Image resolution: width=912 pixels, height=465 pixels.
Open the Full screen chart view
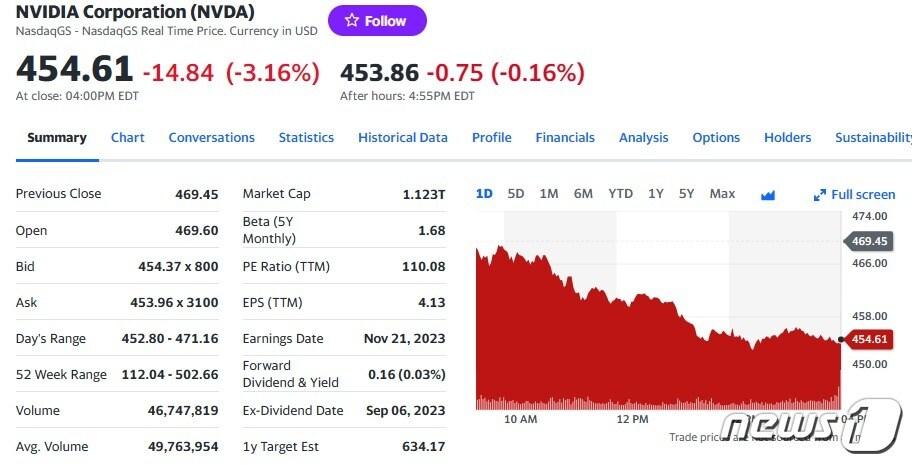[855, 194]
